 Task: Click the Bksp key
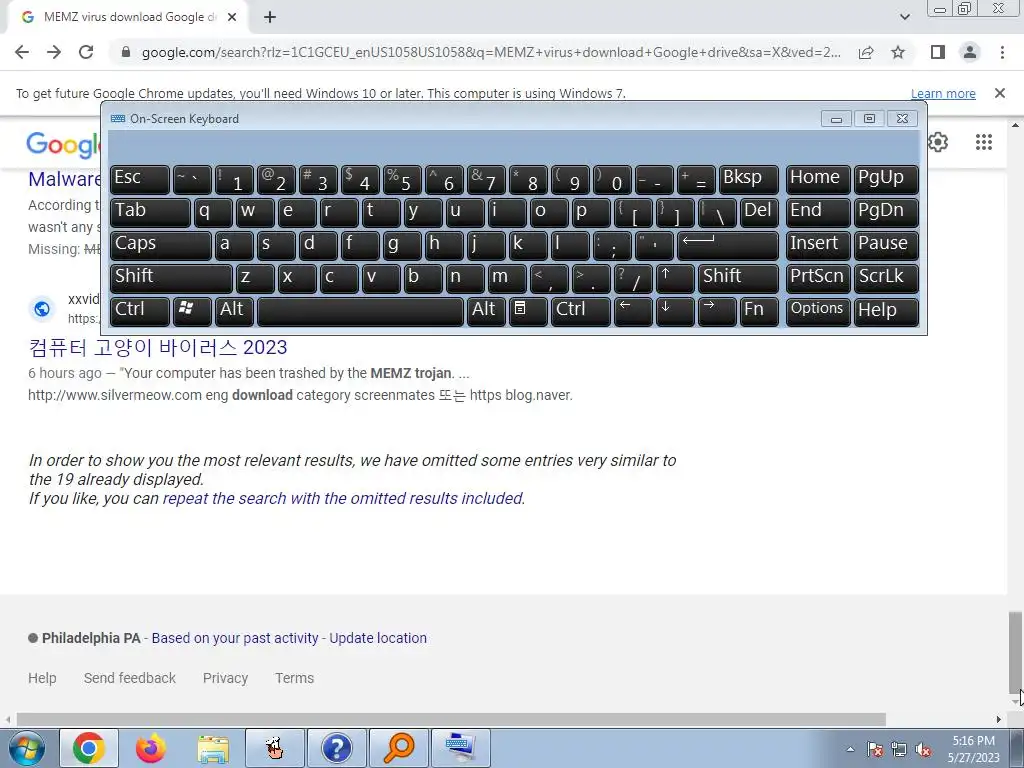[x=748, y=179]
